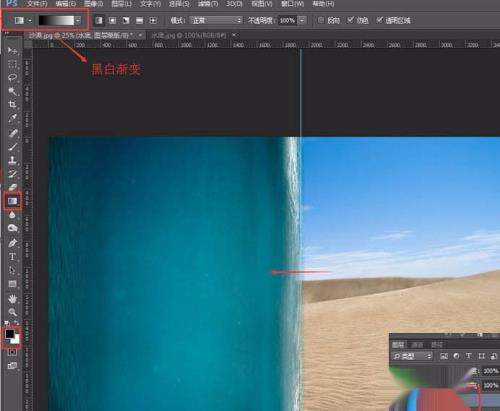
Task: Filter layers by adjustment layers icon
Action: click(456, 356)
